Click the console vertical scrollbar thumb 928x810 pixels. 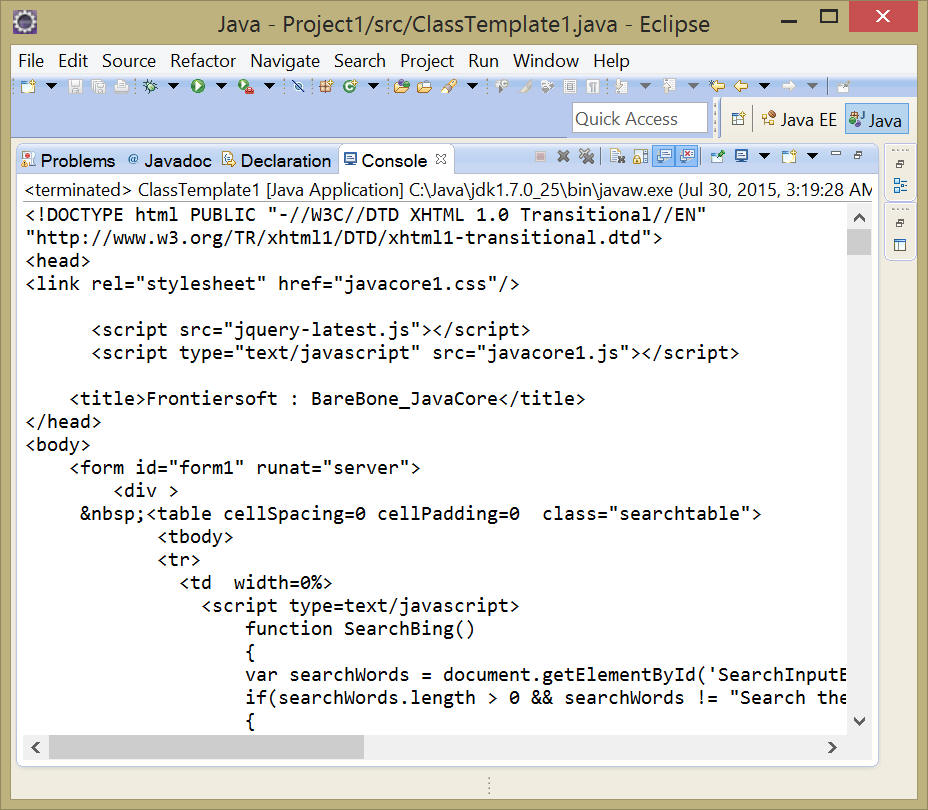pyautogui.click(x=859, y=242)
